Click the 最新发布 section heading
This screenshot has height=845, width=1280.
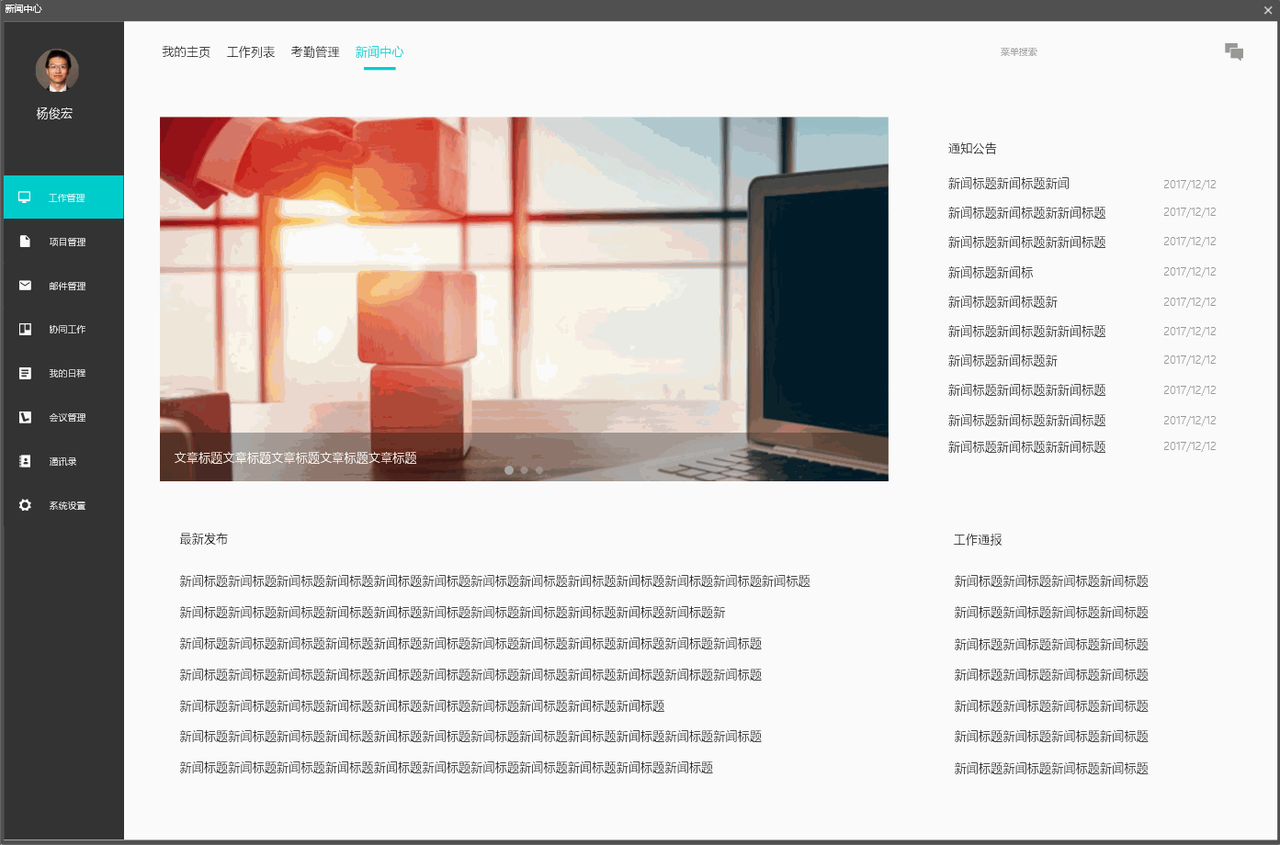[x=204, y=539]
